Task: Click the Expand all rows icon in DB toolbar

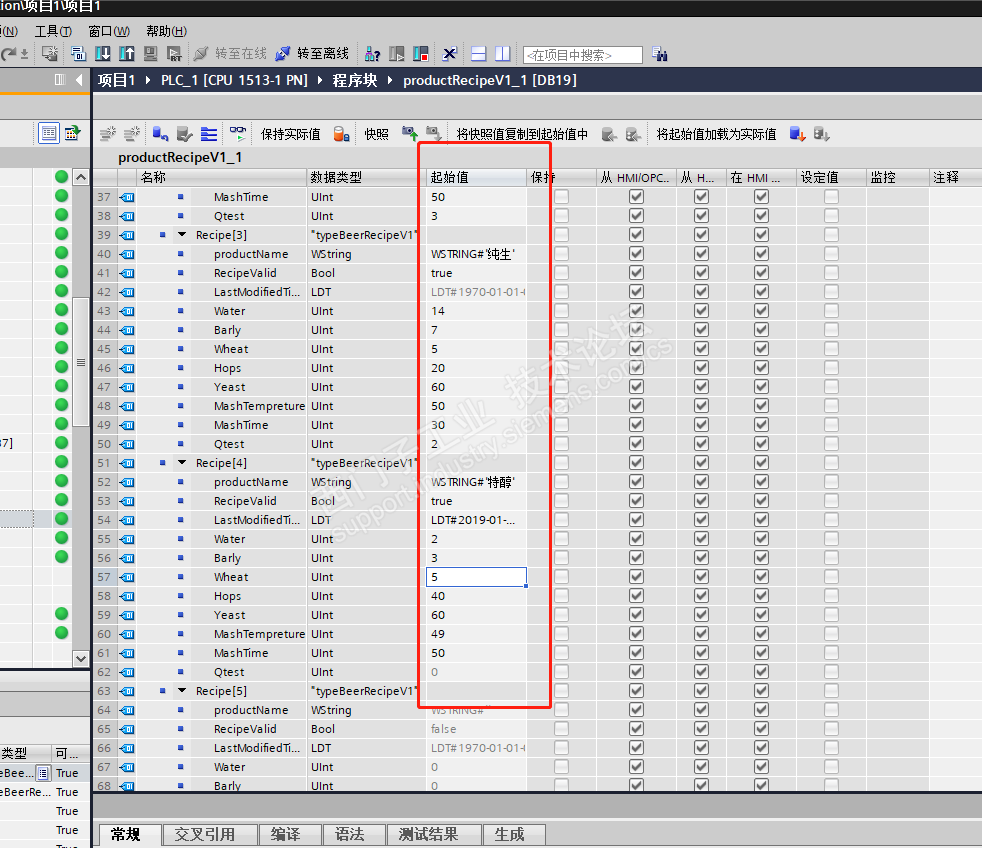Action: pos(209,133)
